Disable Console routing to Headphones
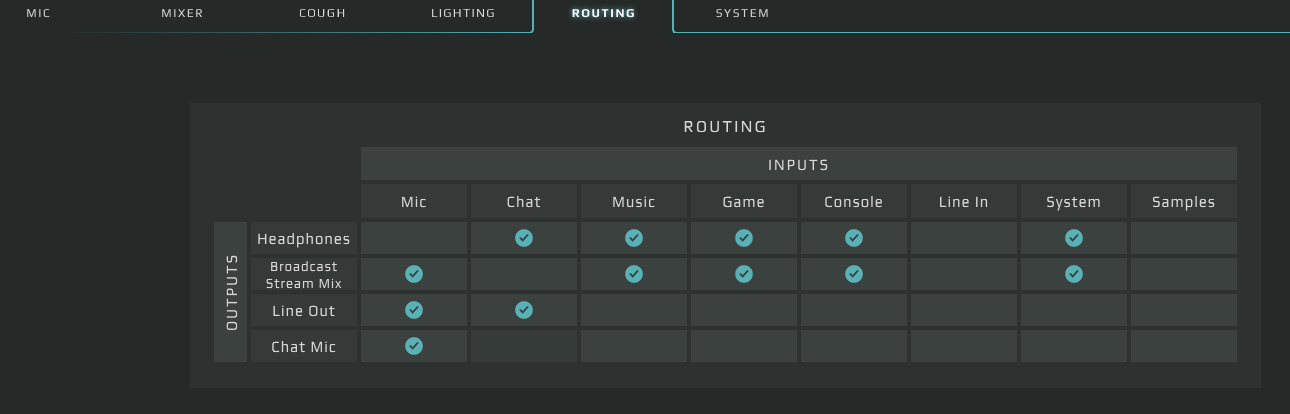 pos(854,238)
